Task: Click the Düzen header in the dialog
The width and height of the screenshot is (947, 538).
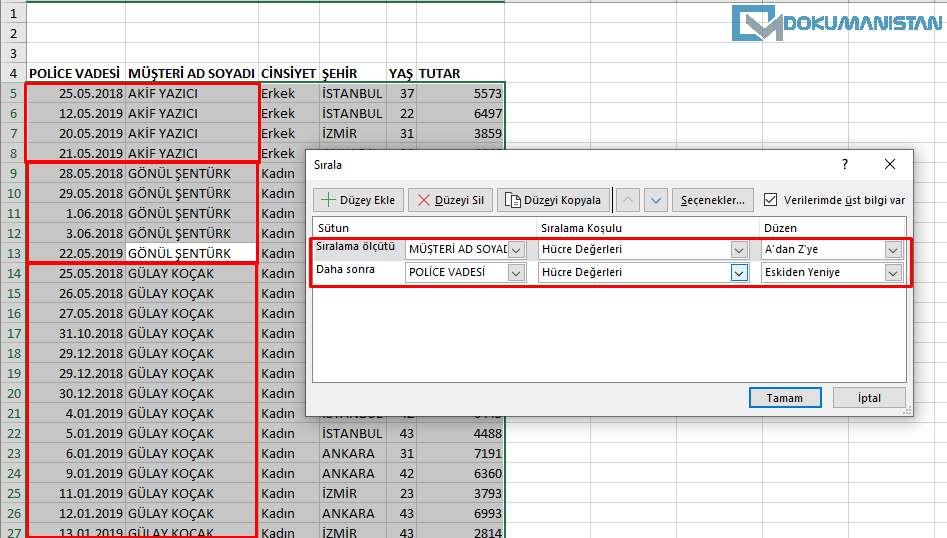Action: tap(780, 228)
